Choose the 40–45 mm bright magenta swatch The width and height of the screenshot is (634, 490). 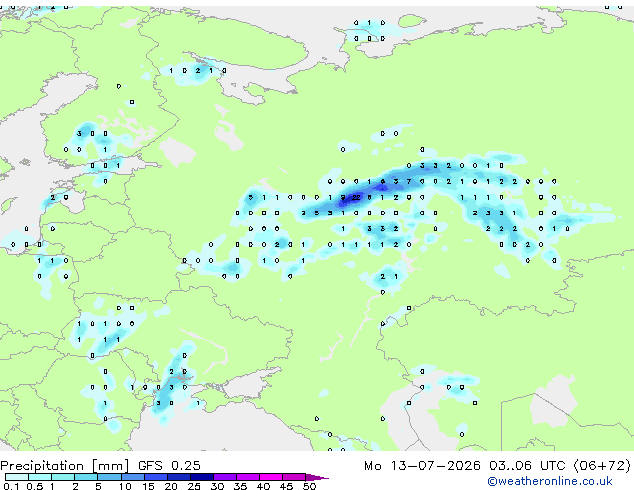click(271, 477)
